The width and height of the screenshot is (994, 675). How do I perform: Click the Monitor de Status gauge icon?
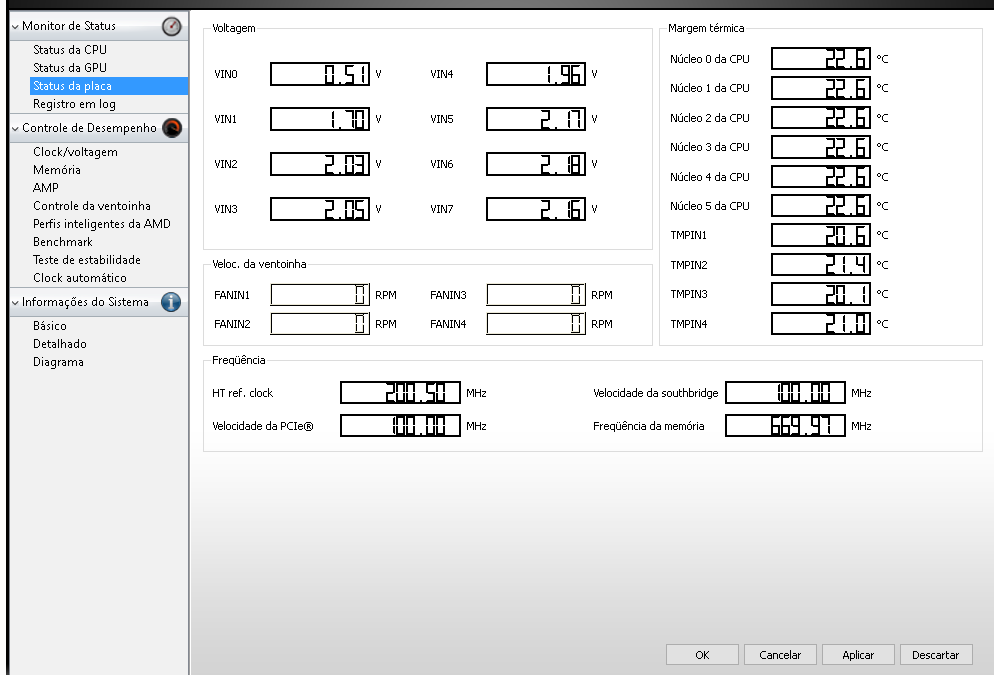pyautogui.click(x=171, y=26)
